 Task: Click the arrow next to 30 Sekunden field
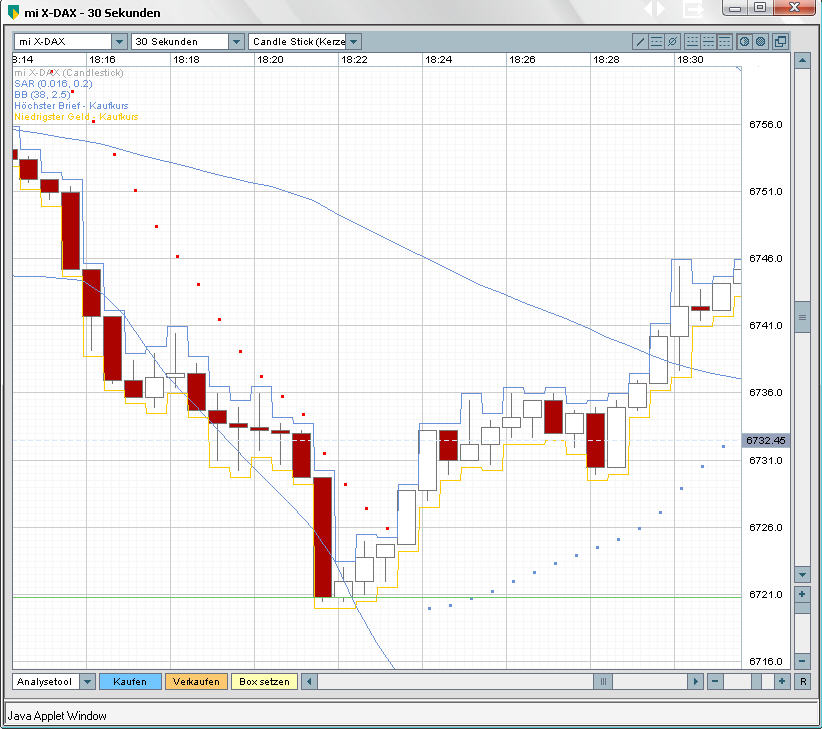237,41
